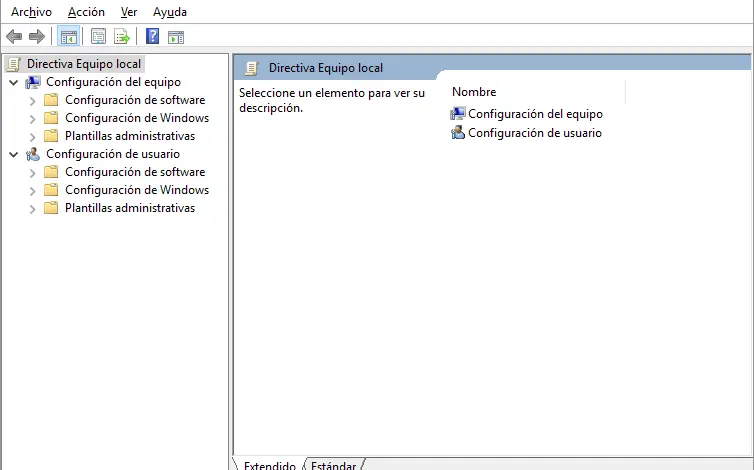The image size is (754, 470).
Task: Click folder icon of Plantillas administrativas under equipo
Action: click(51, 136)
